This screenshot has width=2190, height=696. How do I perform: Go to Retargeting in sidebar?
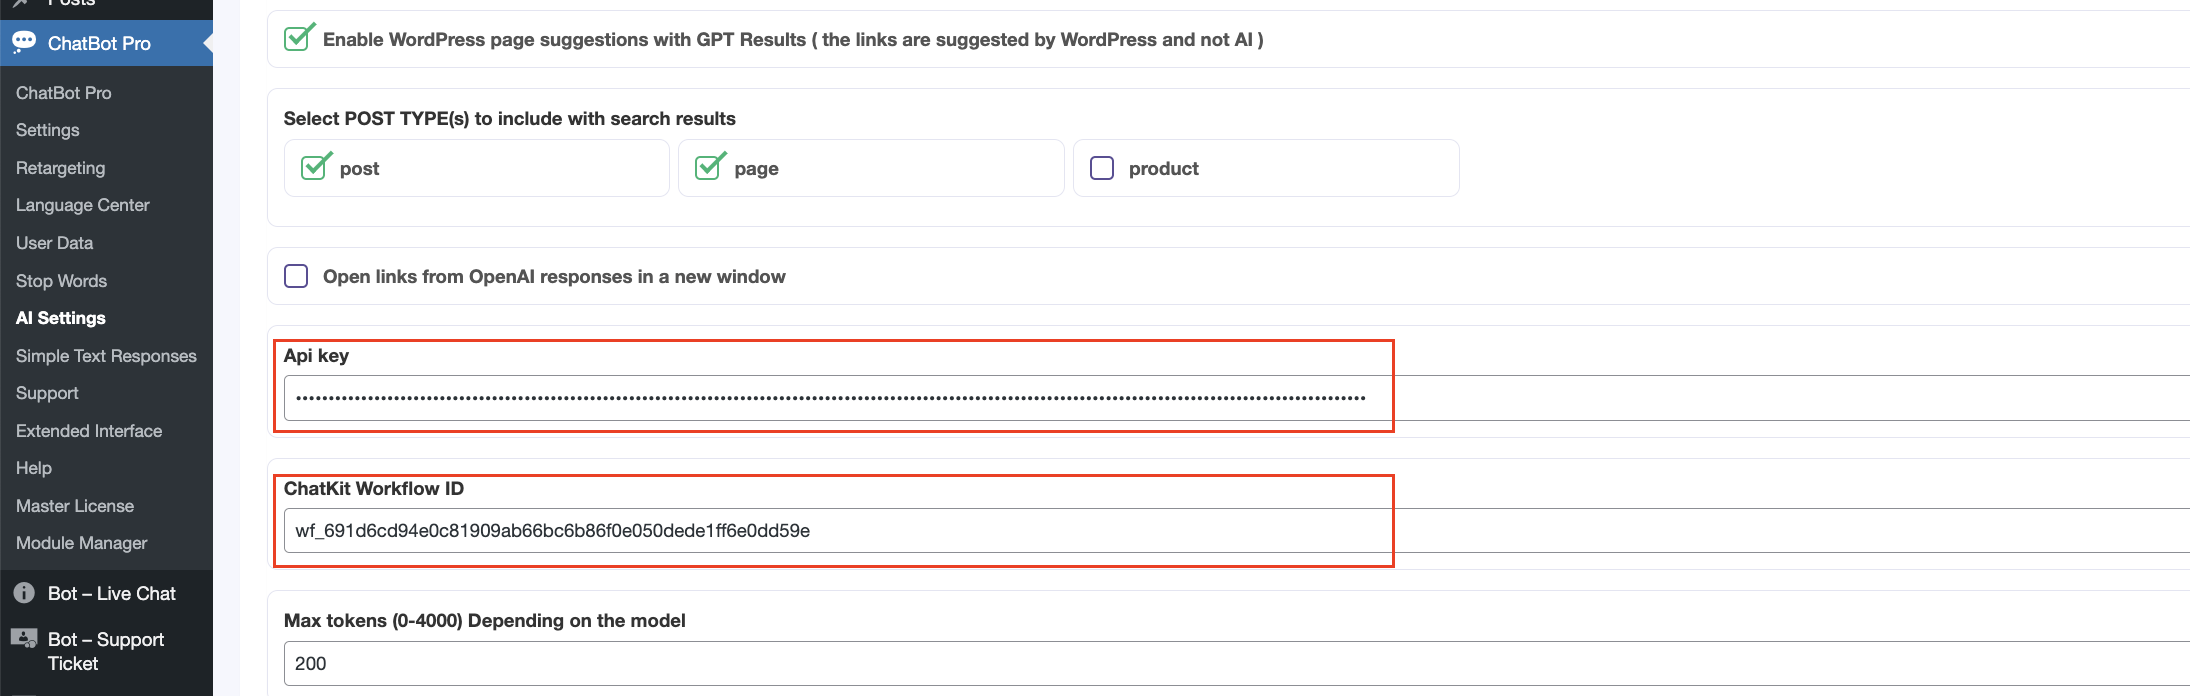click(x=61, y=168)
